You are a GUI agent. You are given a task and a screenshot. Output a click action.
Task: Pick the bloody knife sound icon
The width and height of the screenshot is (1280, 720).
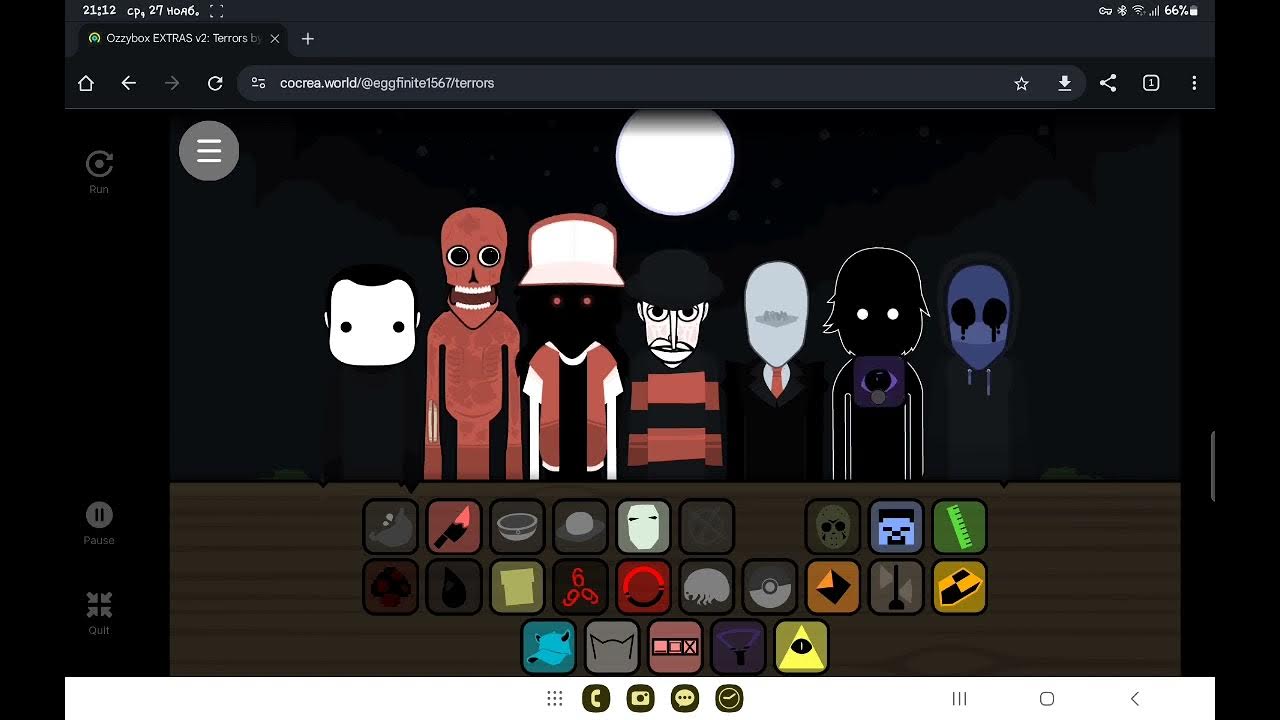(x=454, y=527)
